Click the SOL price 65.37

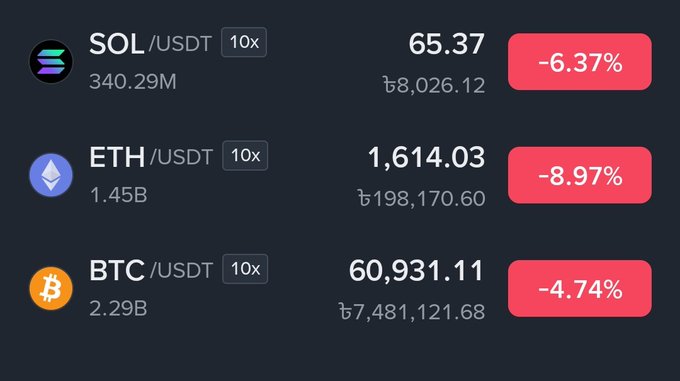(446, 44)
